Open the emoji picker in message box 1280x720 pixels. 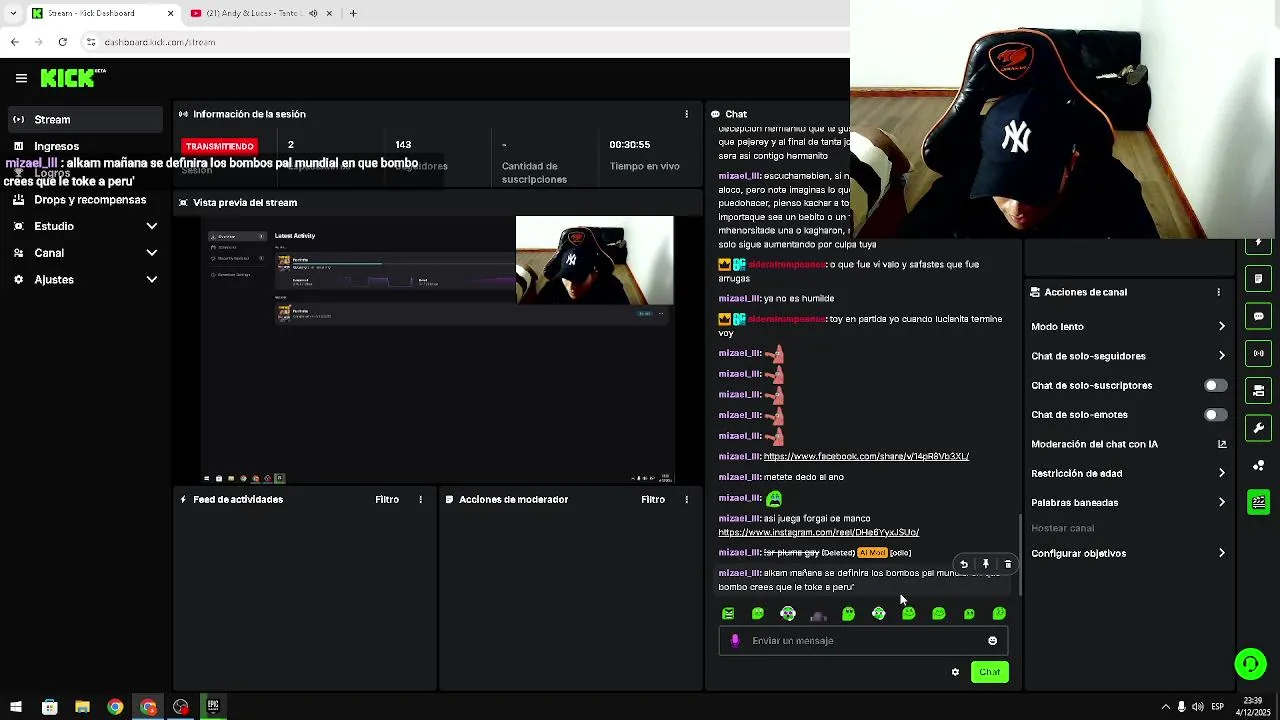click(x=992, y=641)
